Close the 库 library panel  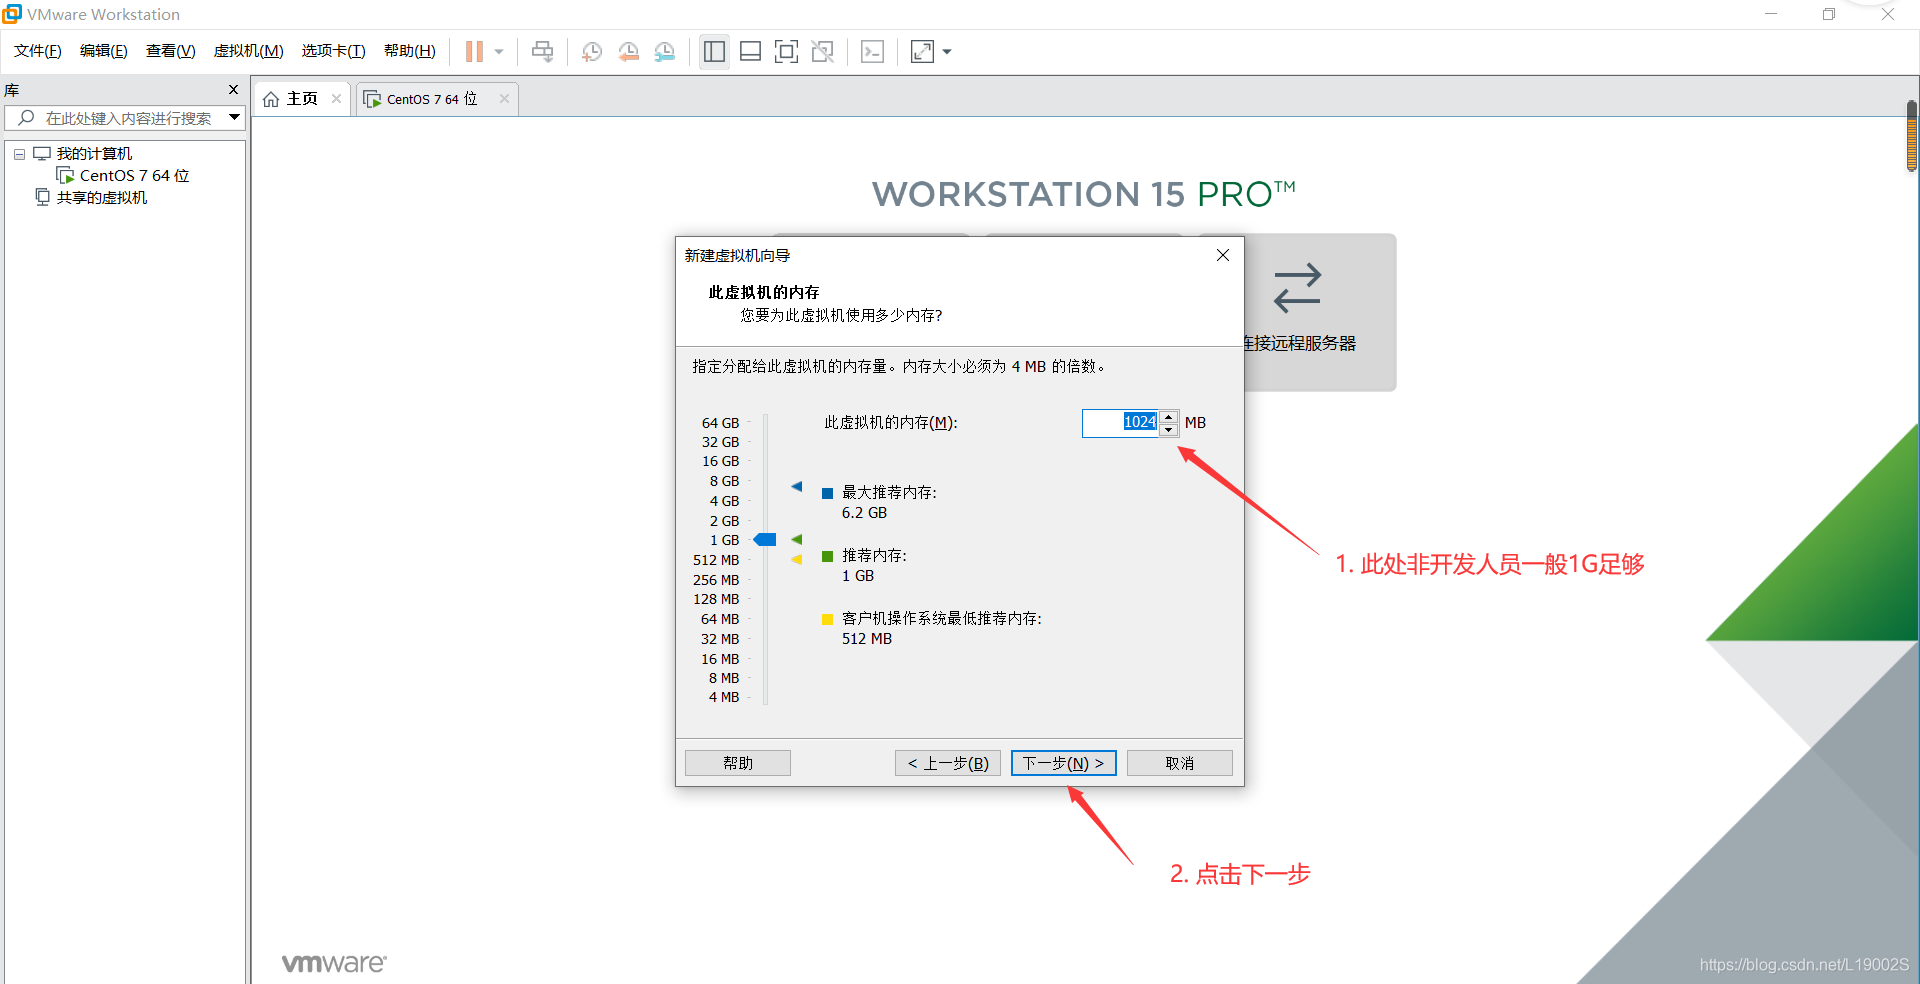click(234, 90)
